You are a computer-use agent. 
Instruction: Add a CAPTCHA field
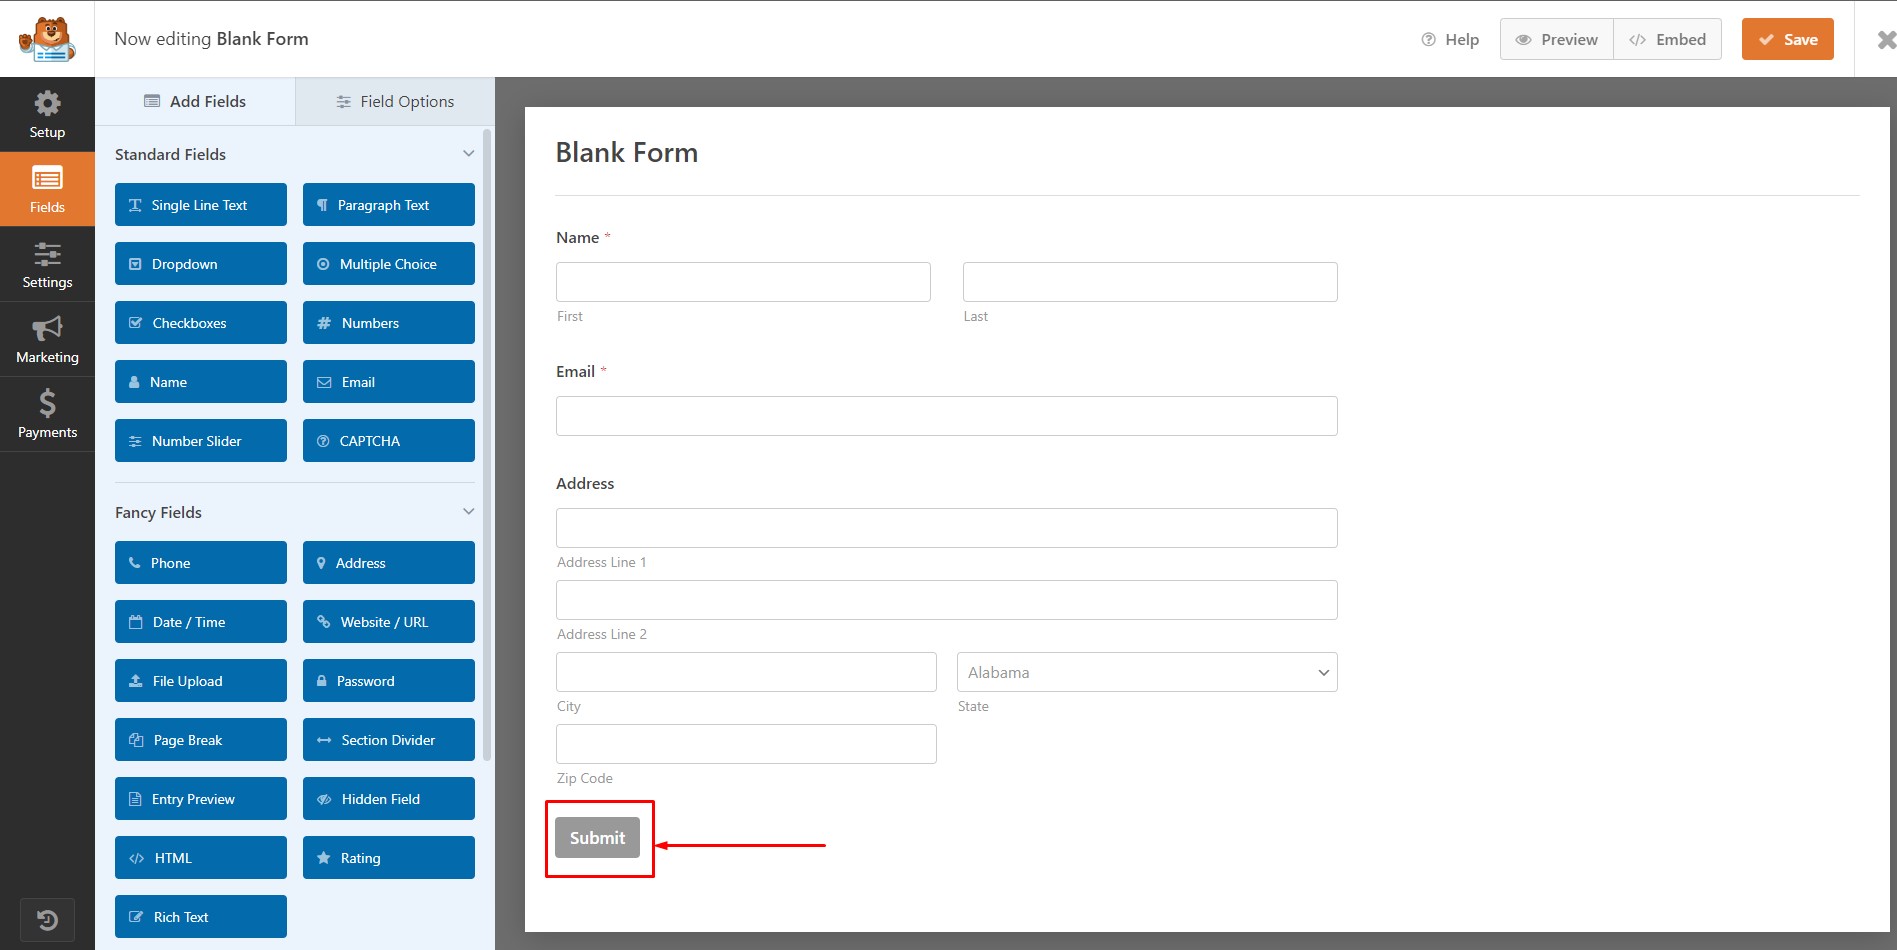(389, 441)
